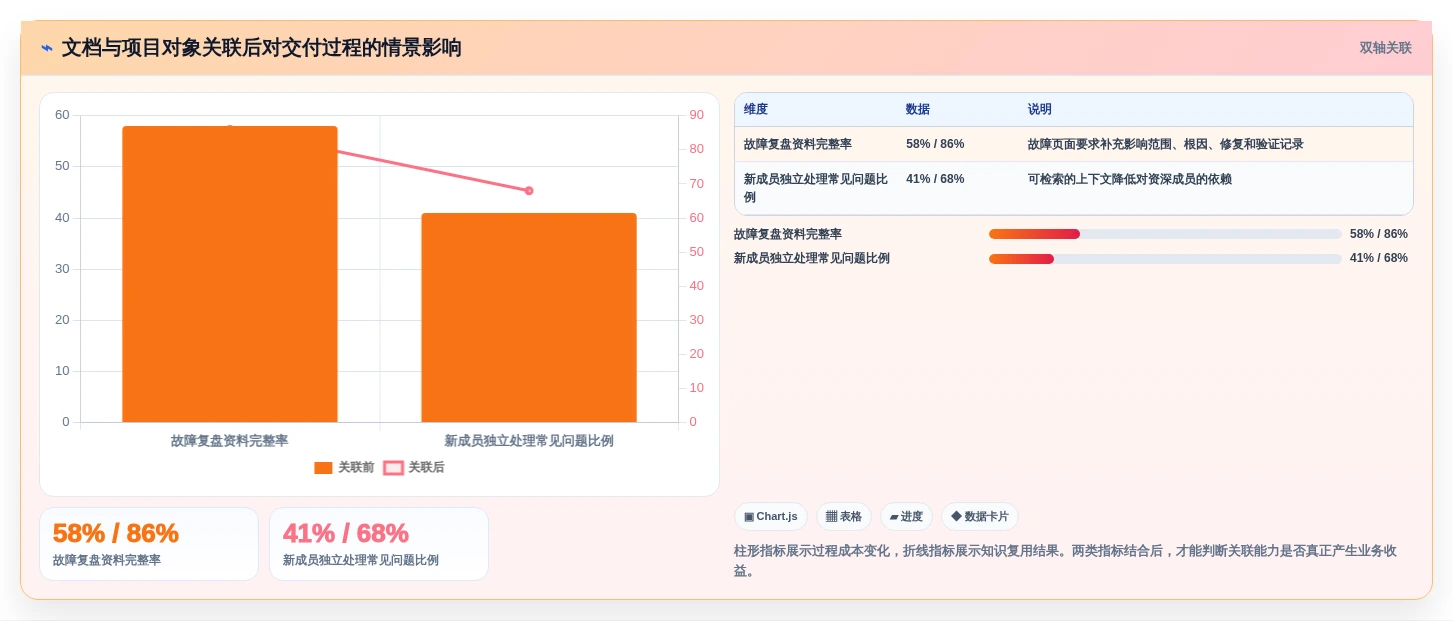The image size is (1453, 621).
Task: Open the 58% / 86% data card
Action: pyautogui.click(x=149, y=544)
